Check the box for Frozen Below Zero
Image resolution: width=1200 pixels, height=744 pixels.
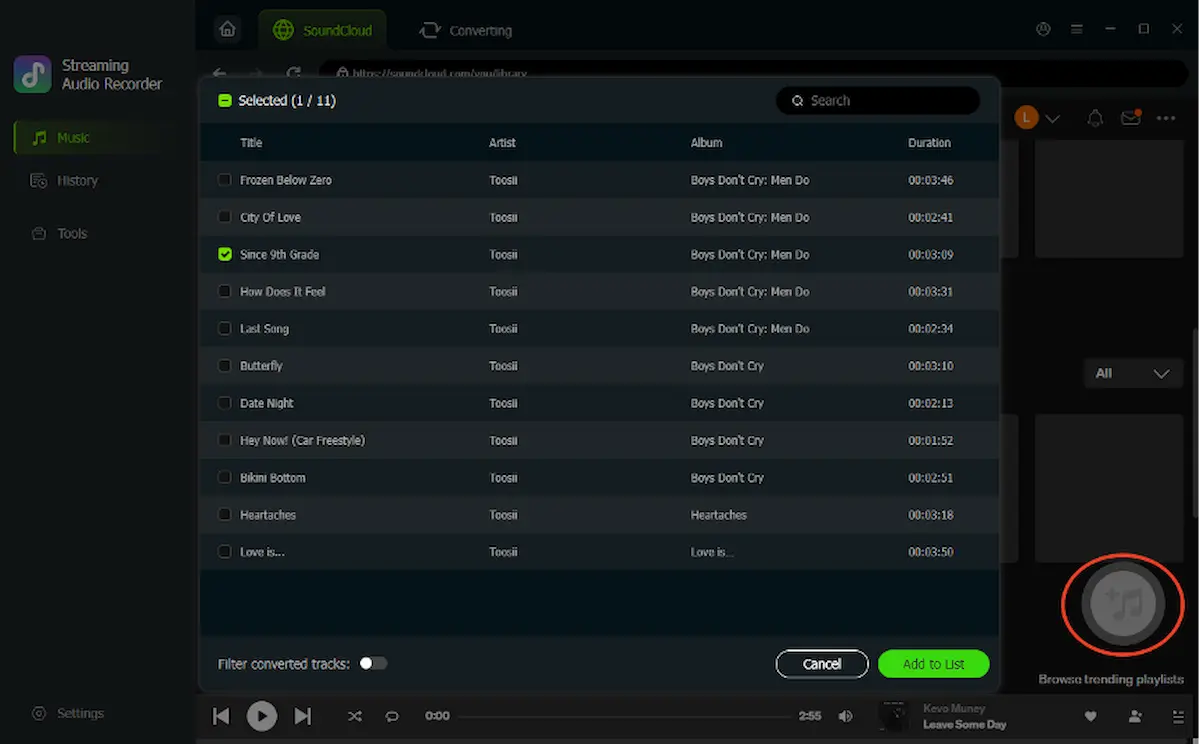point(224,180)
